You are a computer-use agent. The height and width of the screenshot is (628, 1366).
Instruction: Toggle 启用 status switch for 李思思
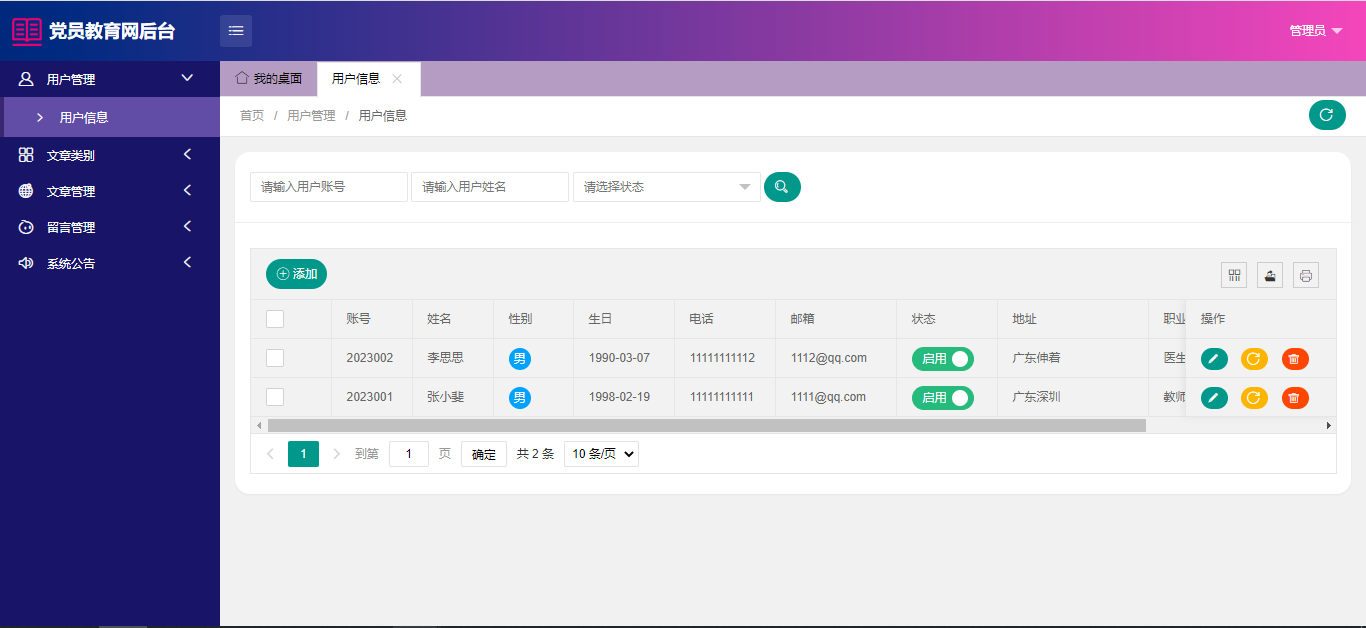click(x=943, y=359)
